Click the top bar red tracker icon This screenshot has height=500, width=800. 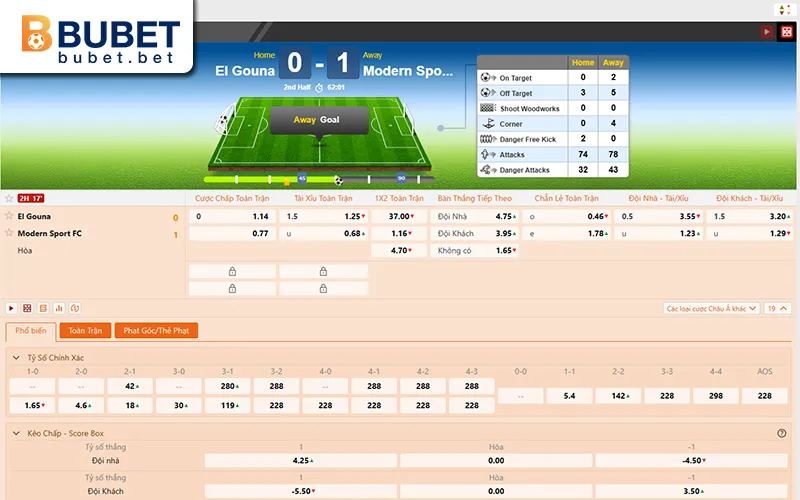tap(786, 32)
